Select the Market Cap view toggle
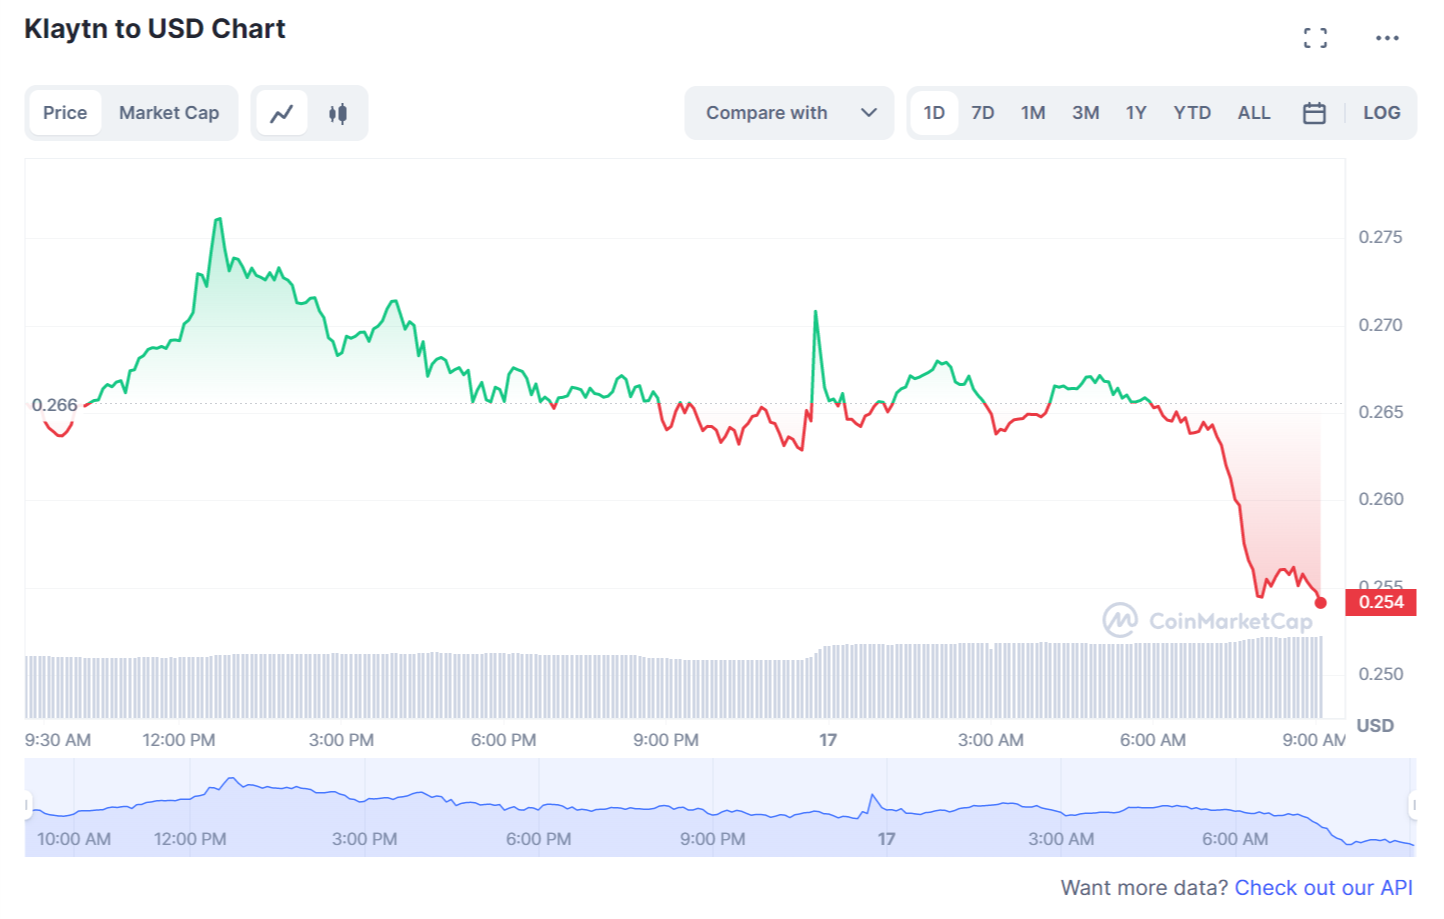 pos(169,113)
